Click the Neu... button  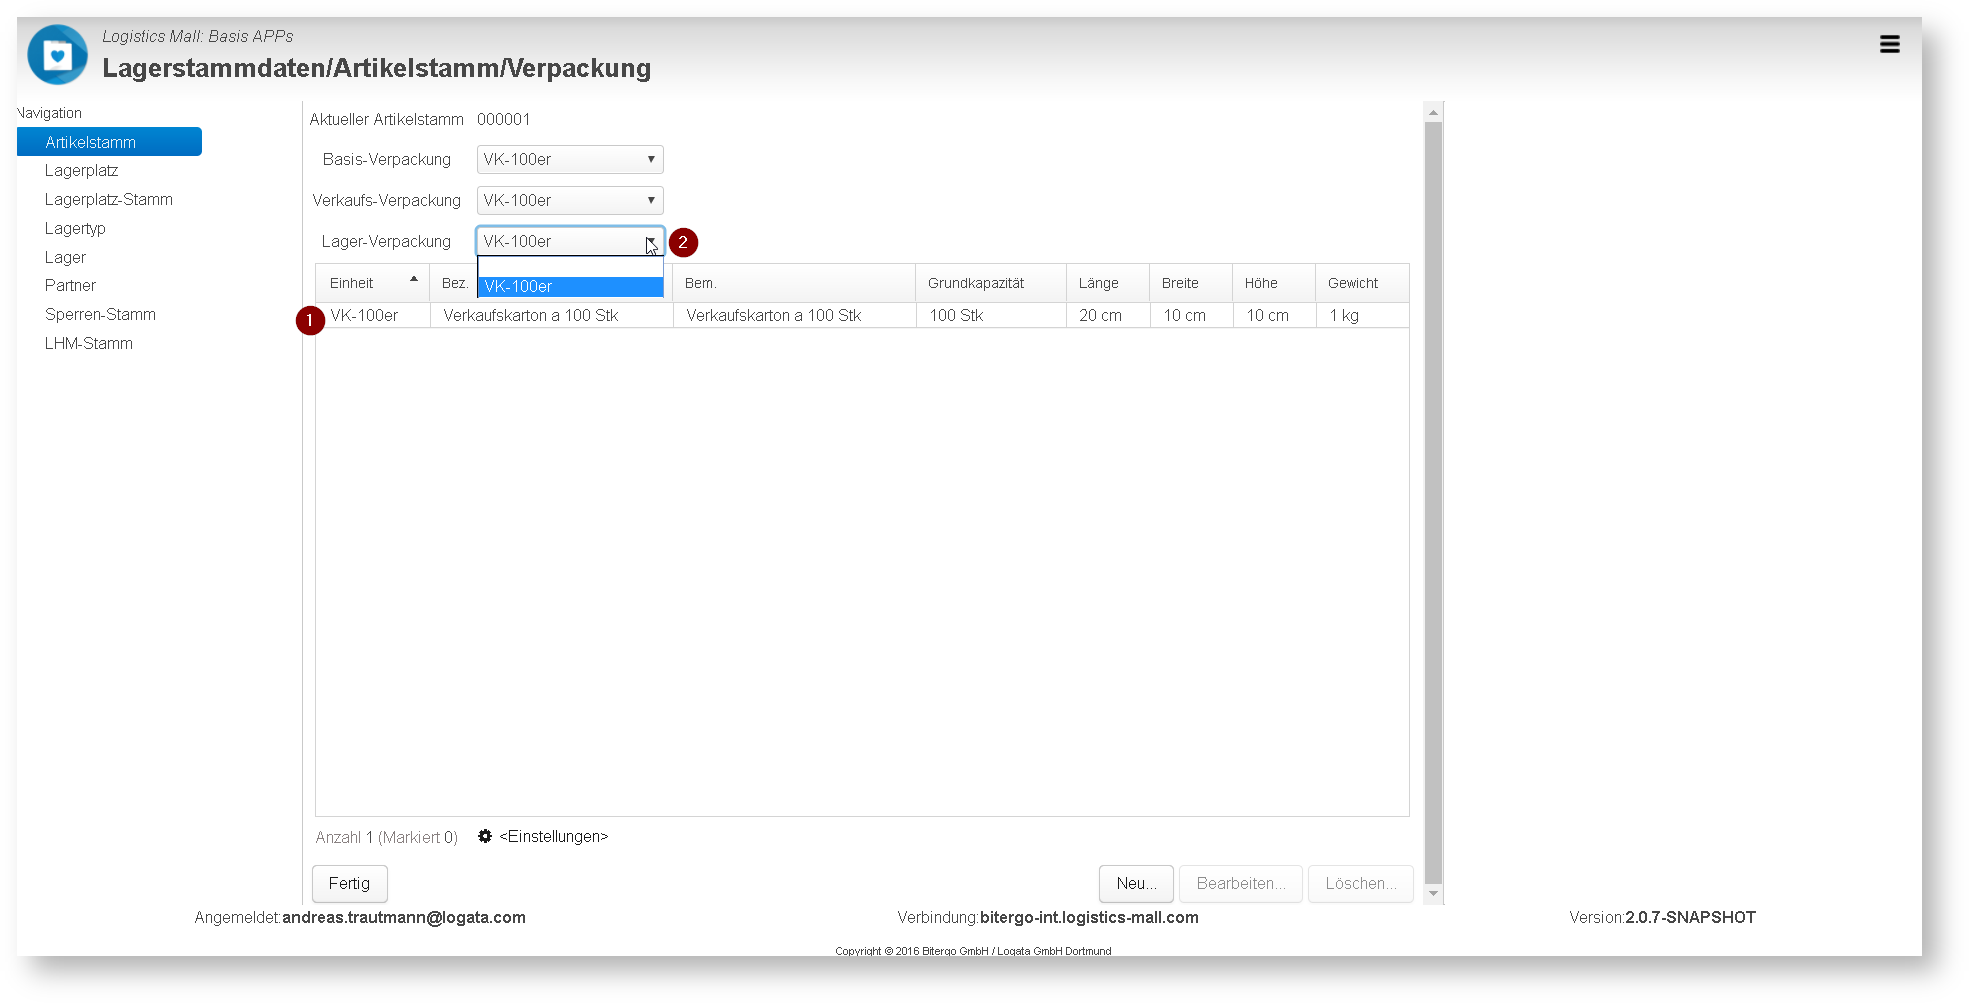point(1136,884)
